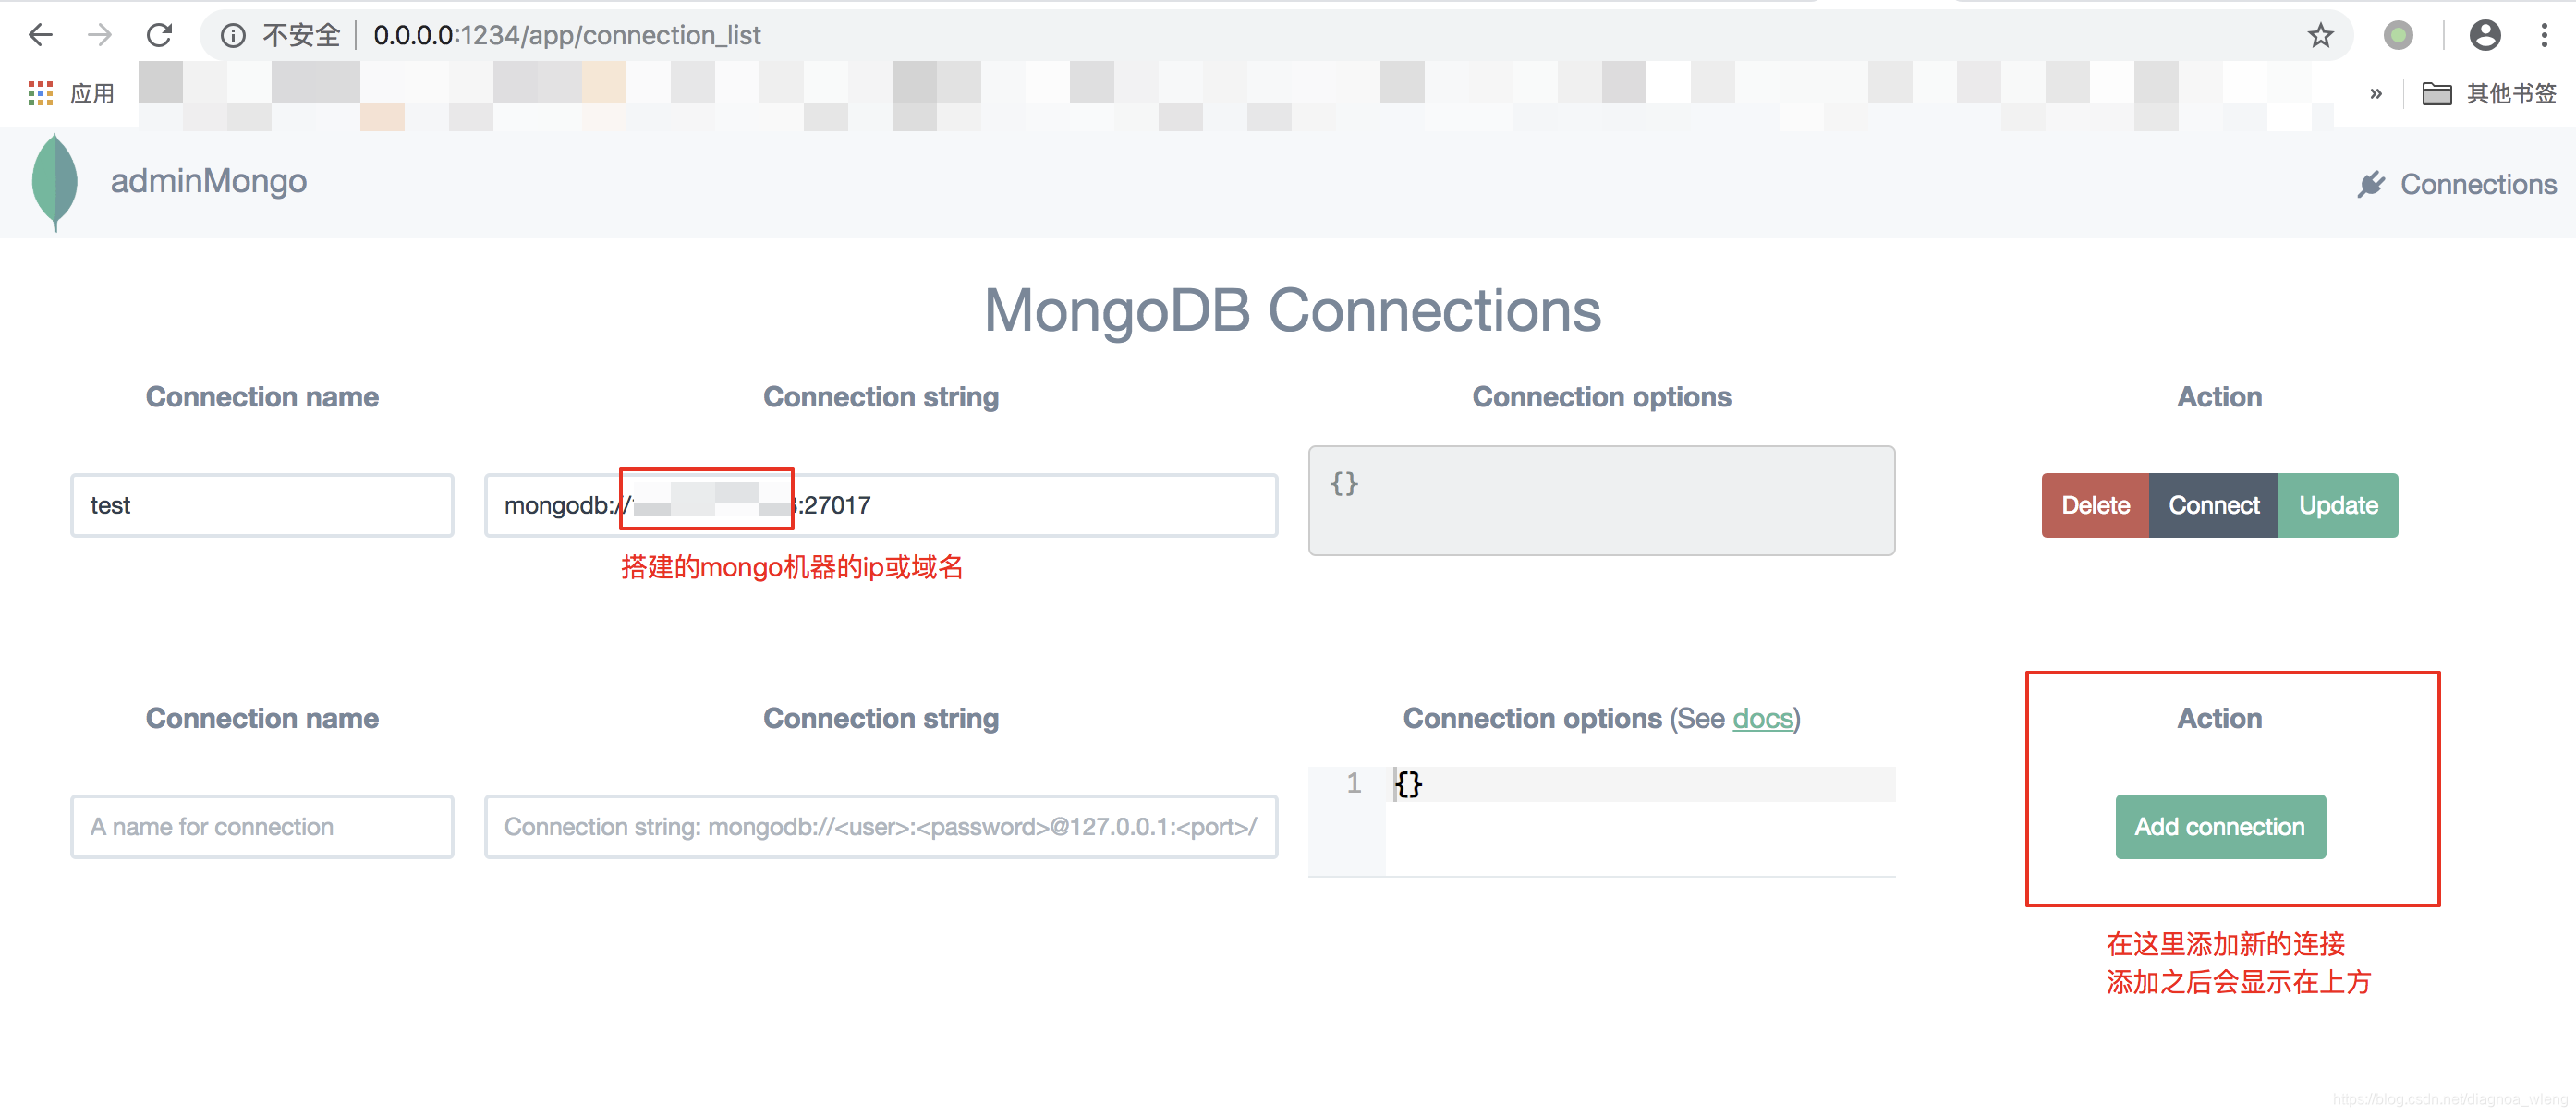Open the docs link for connection options

click(1762, 718)
